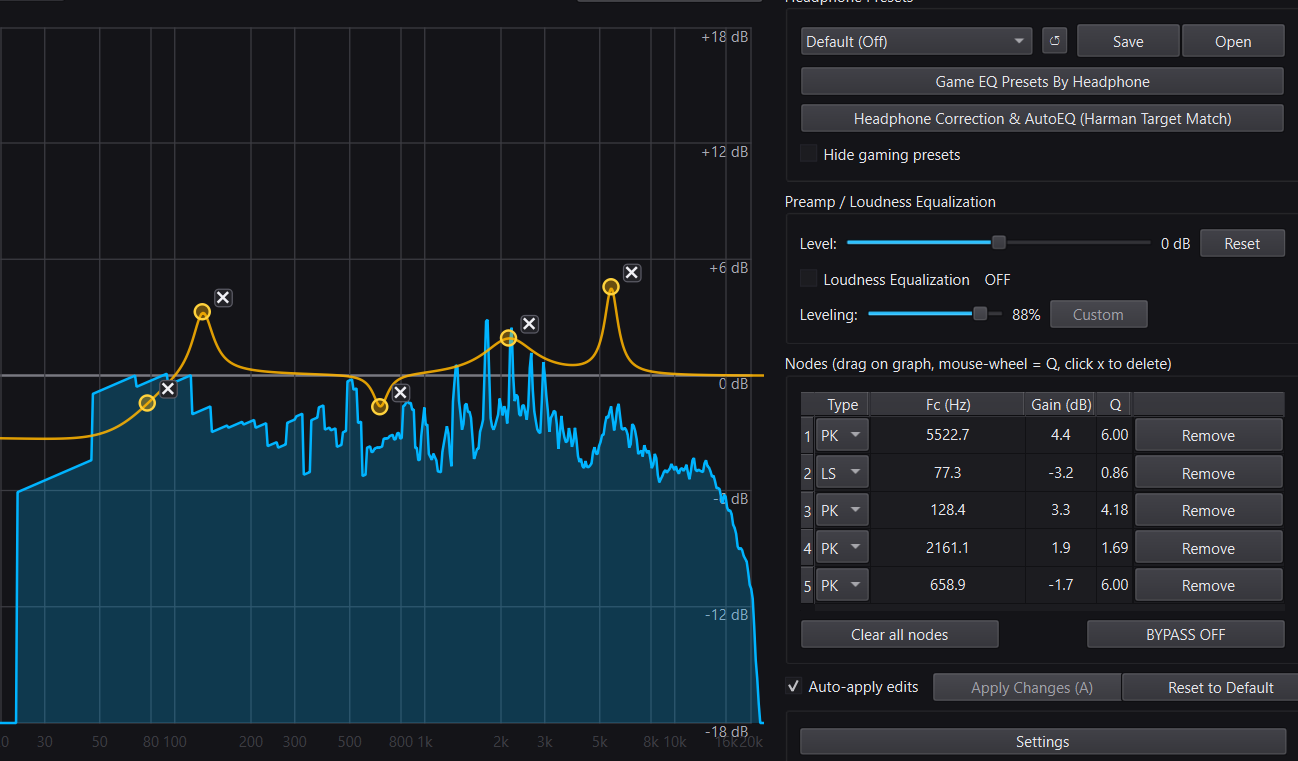Remove node 3 at 128.4 Hz

point(1208,510)
